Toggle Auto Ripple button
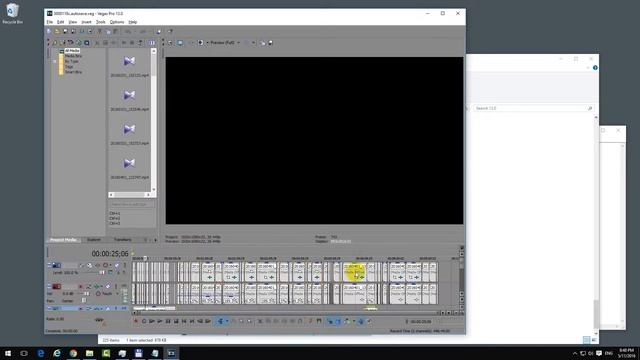Image resolution: width=640 pixels, height=360 pixels. [347, 321]
